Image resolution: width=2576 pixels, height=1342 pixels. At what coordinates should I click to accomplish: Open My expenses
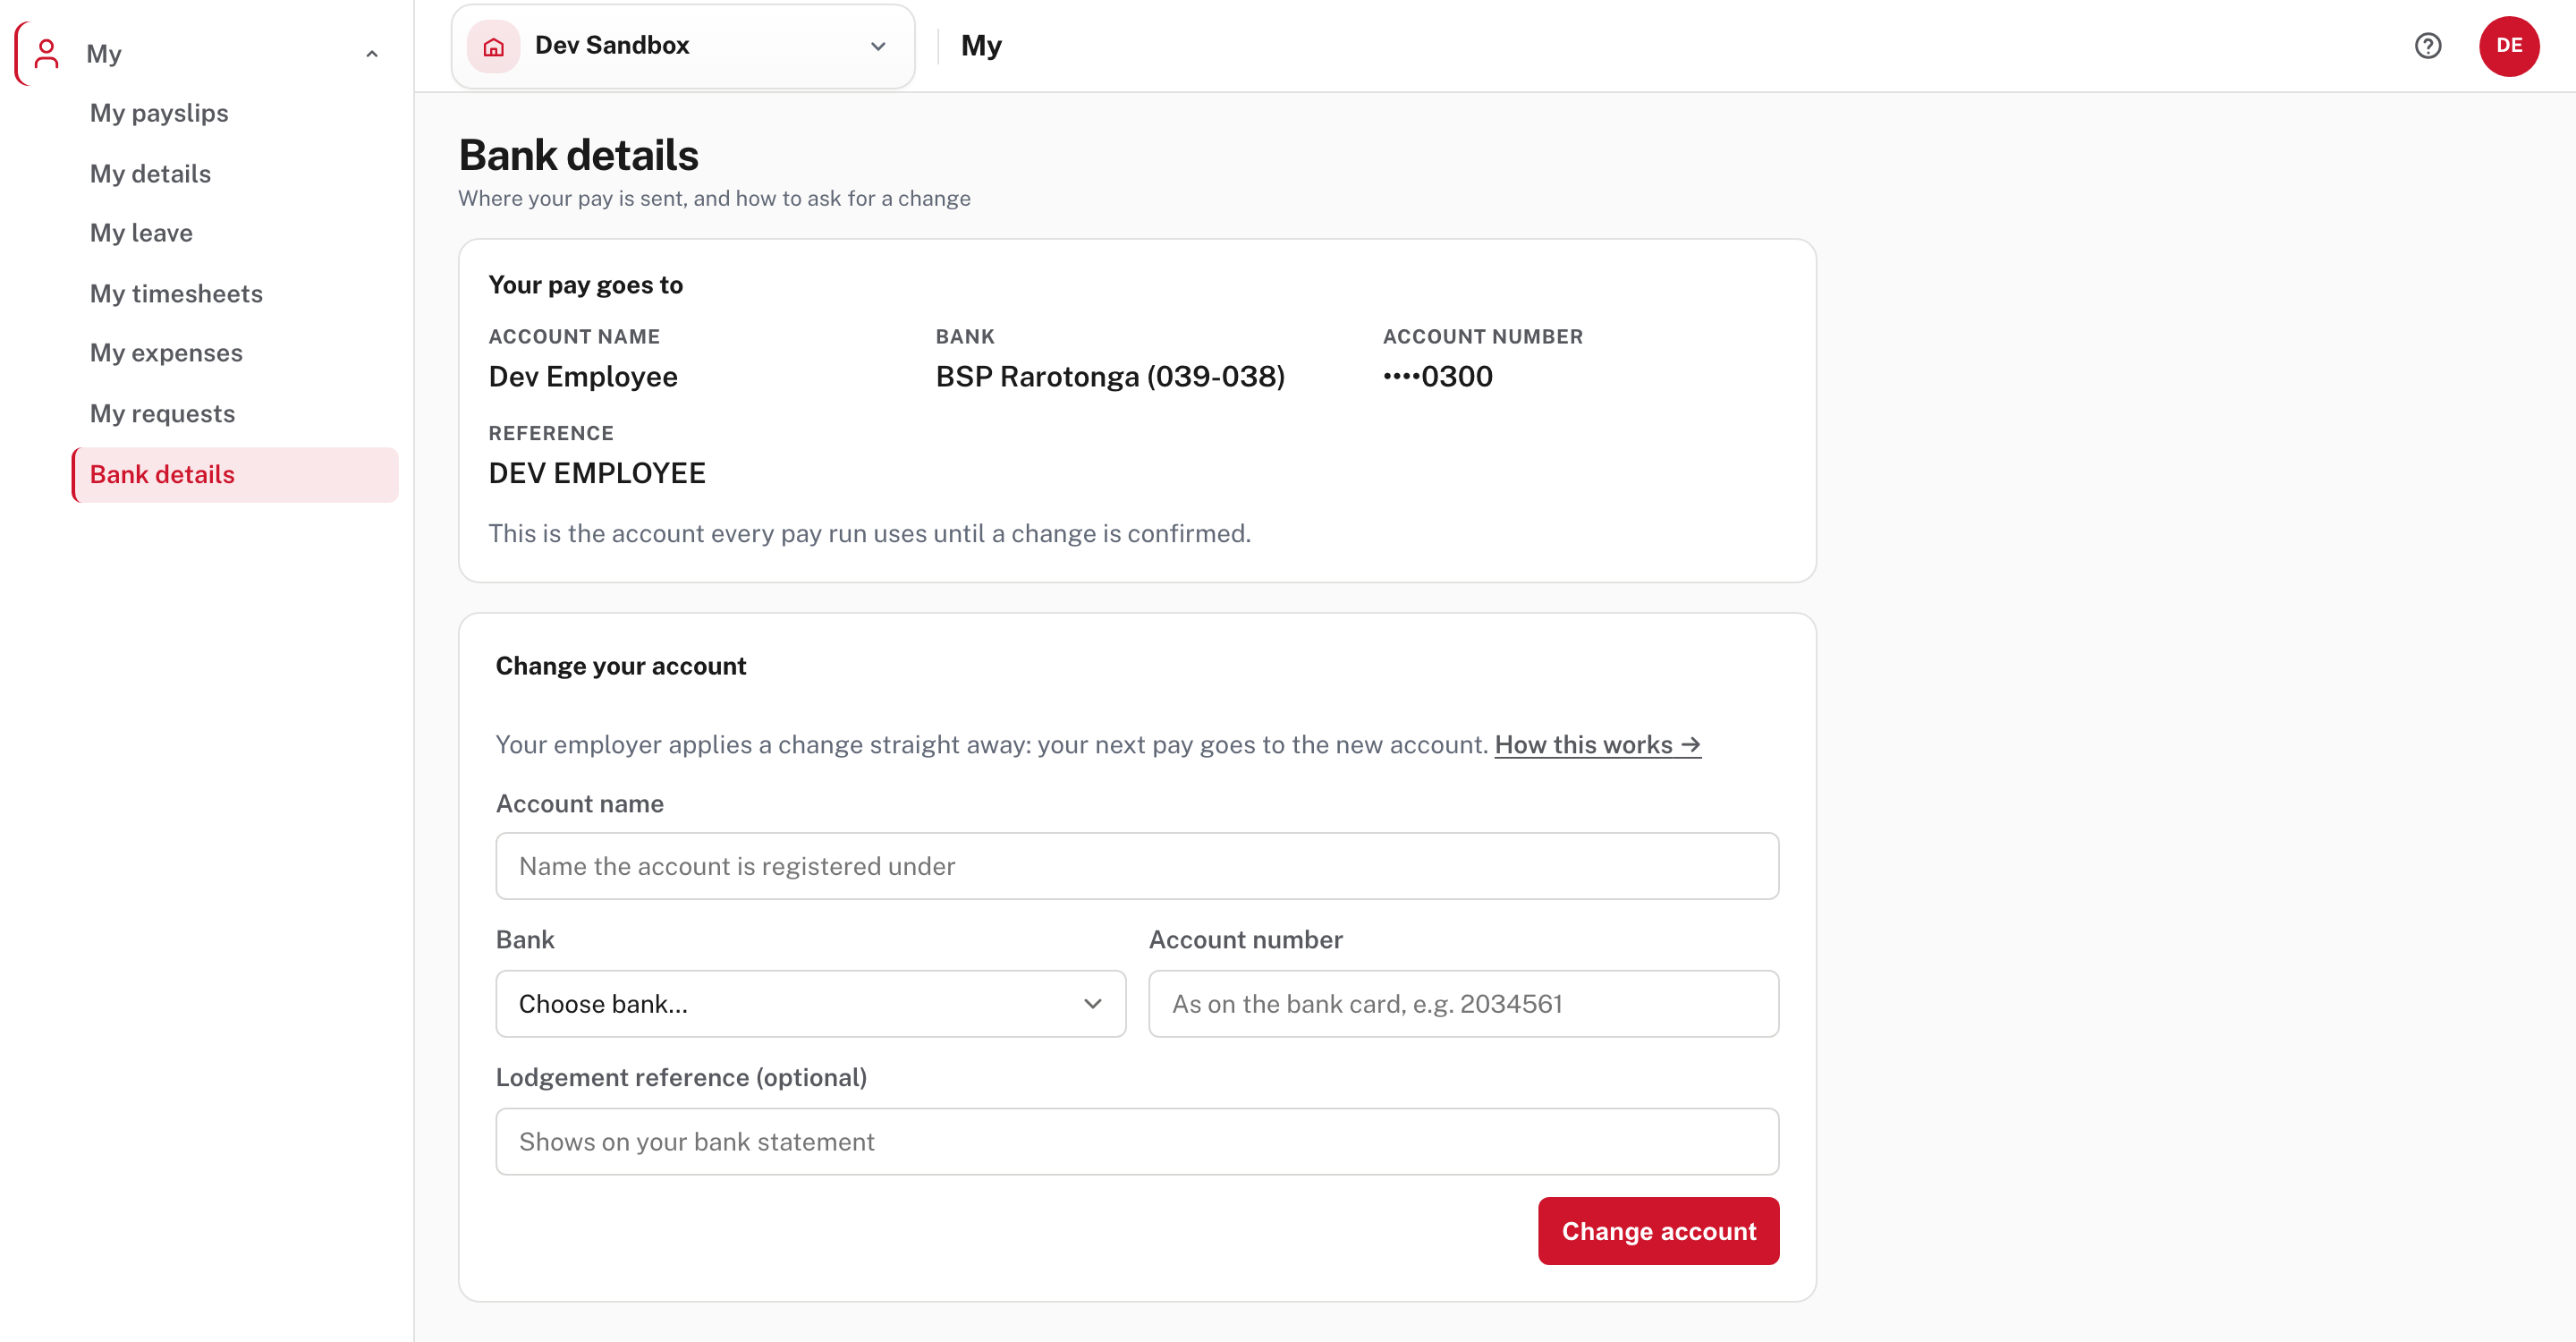(x=166, y=353)
